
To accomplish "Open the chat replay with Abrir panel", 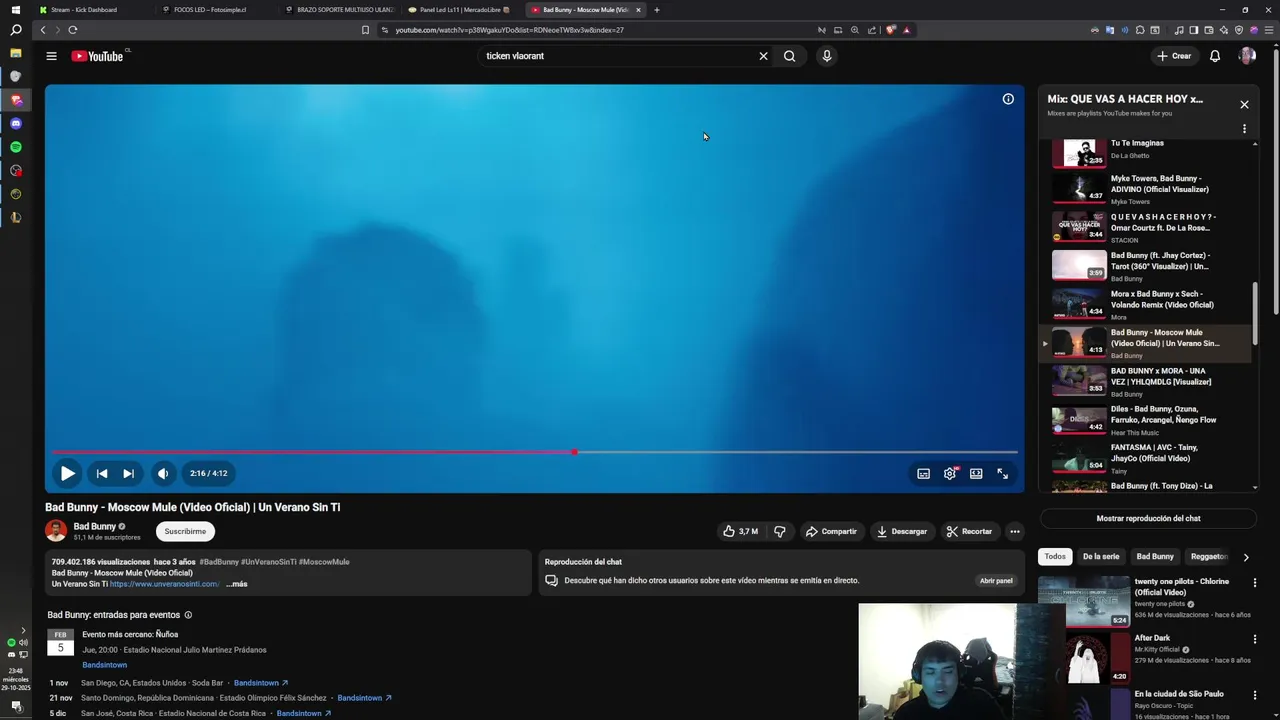I will 996,580.
